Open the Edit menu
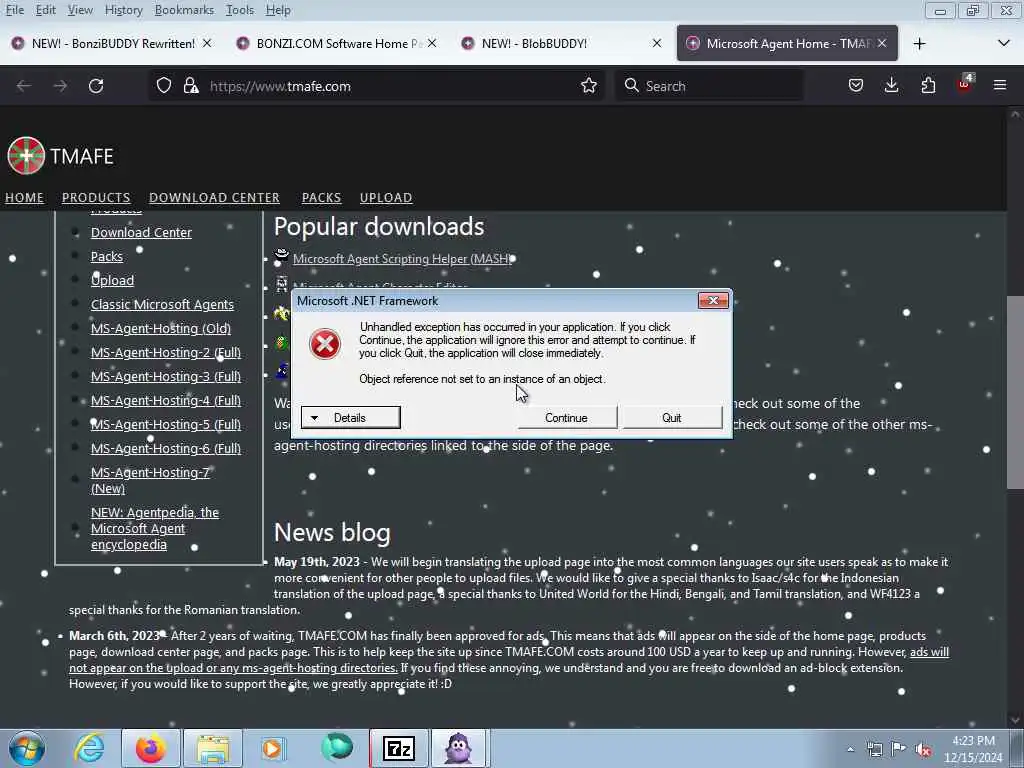The width and height of the screenshot is (1024, 768). 45,10
